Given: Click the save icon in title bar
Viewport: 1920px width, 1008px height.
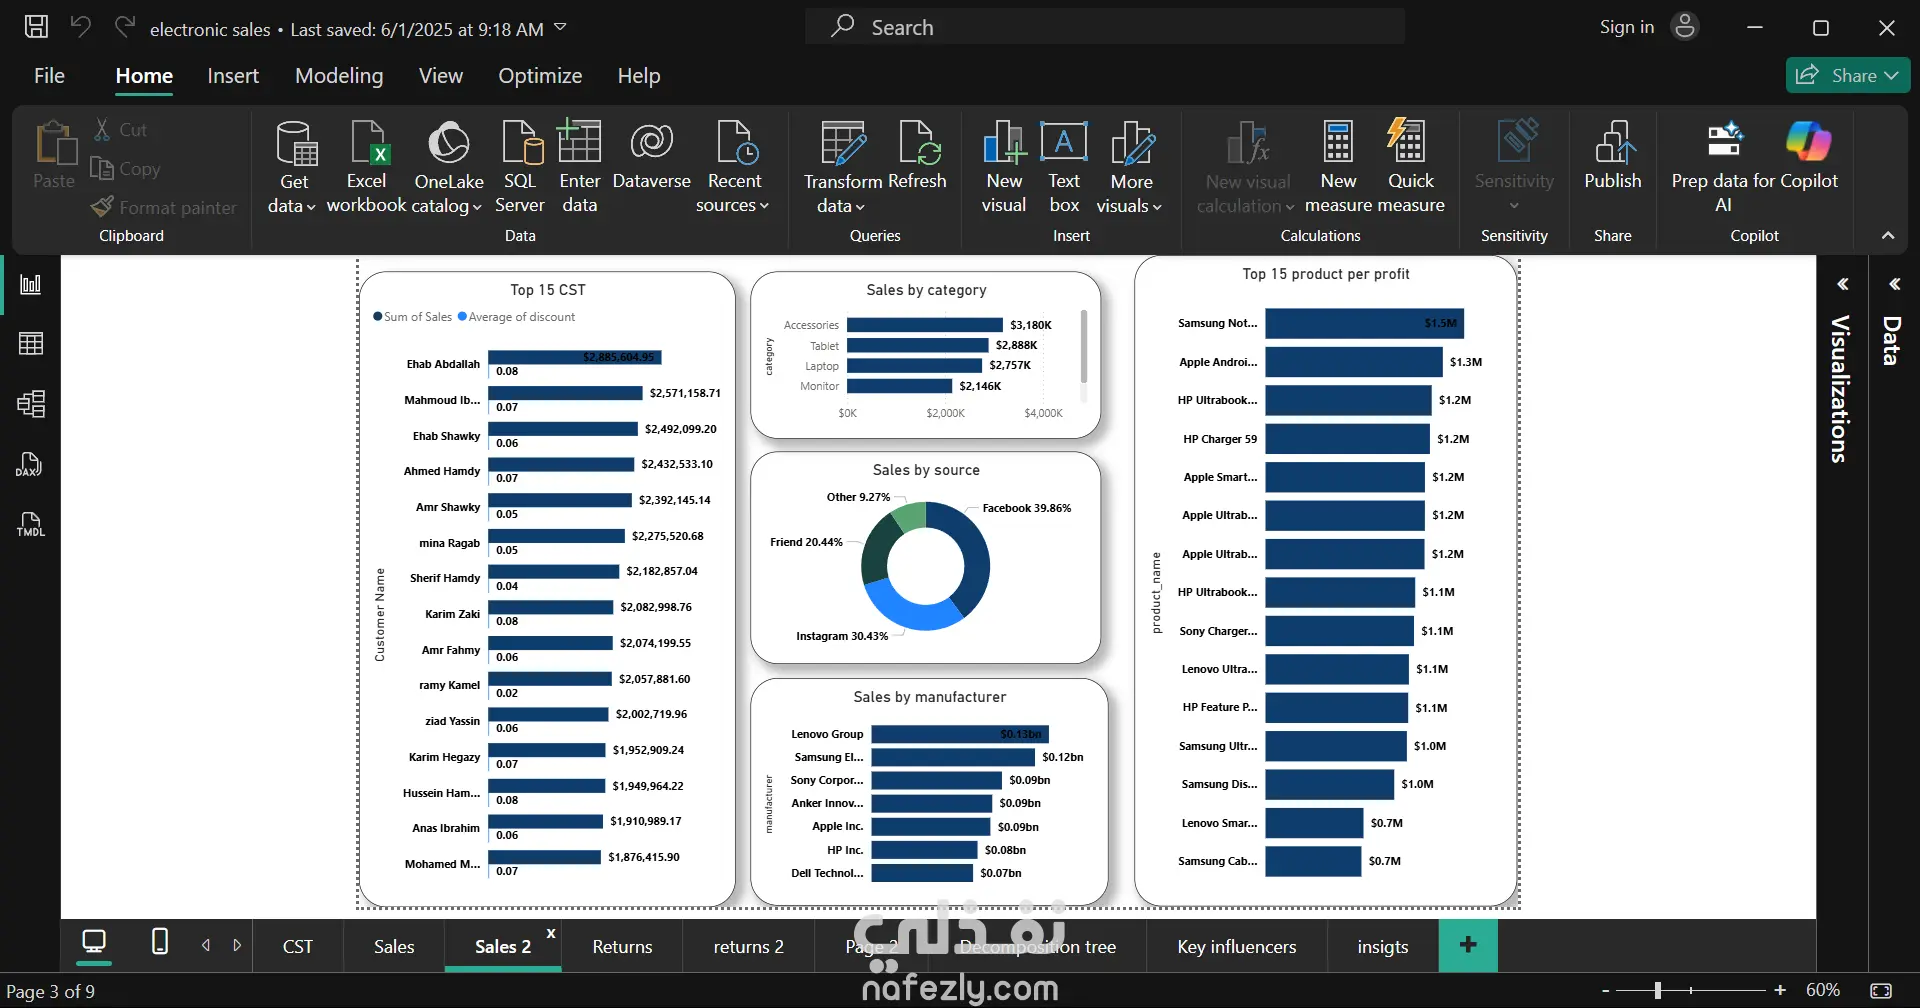Looking at the screenshot, I should [x=36, y=27].
